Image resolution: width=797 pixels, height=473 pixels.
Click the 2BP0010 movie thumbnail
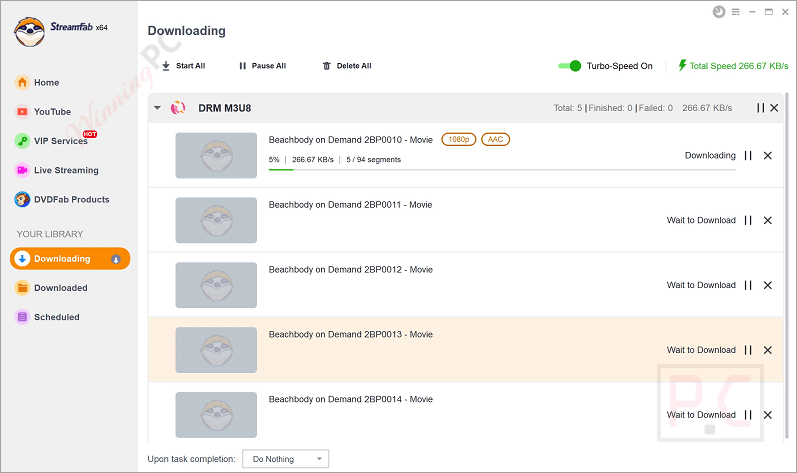pos(216,155)
